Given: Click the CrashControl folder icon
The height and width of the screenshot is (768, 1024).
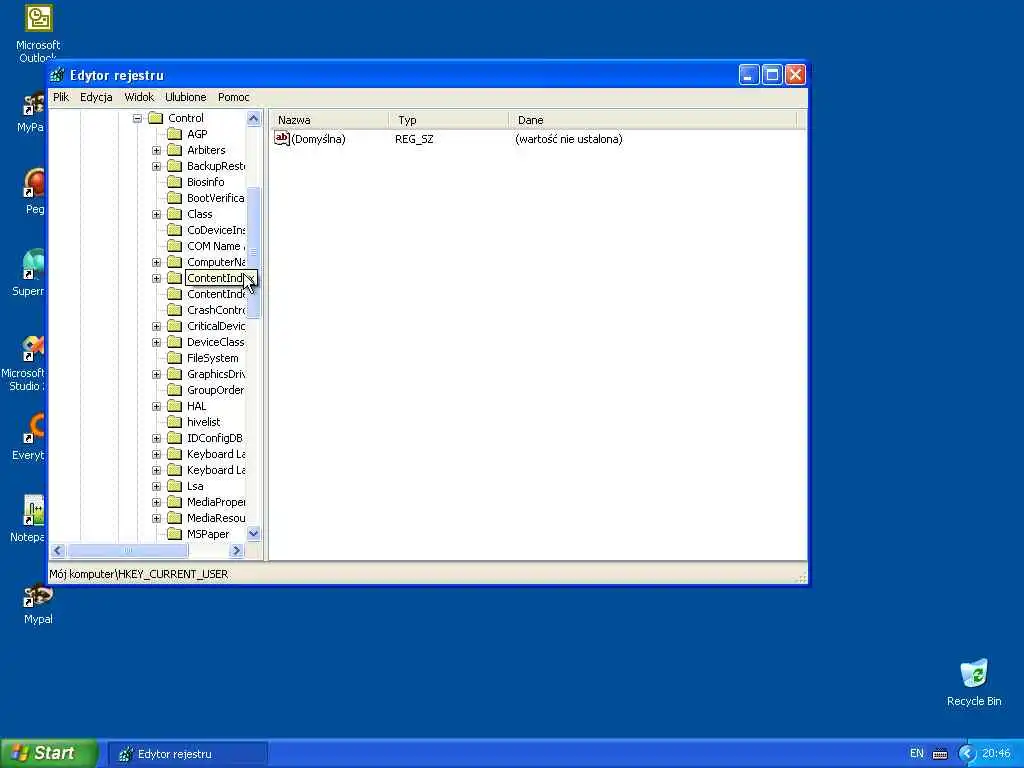Looking at the screenshot, I should pyautogui.click(x=174, y=310).
